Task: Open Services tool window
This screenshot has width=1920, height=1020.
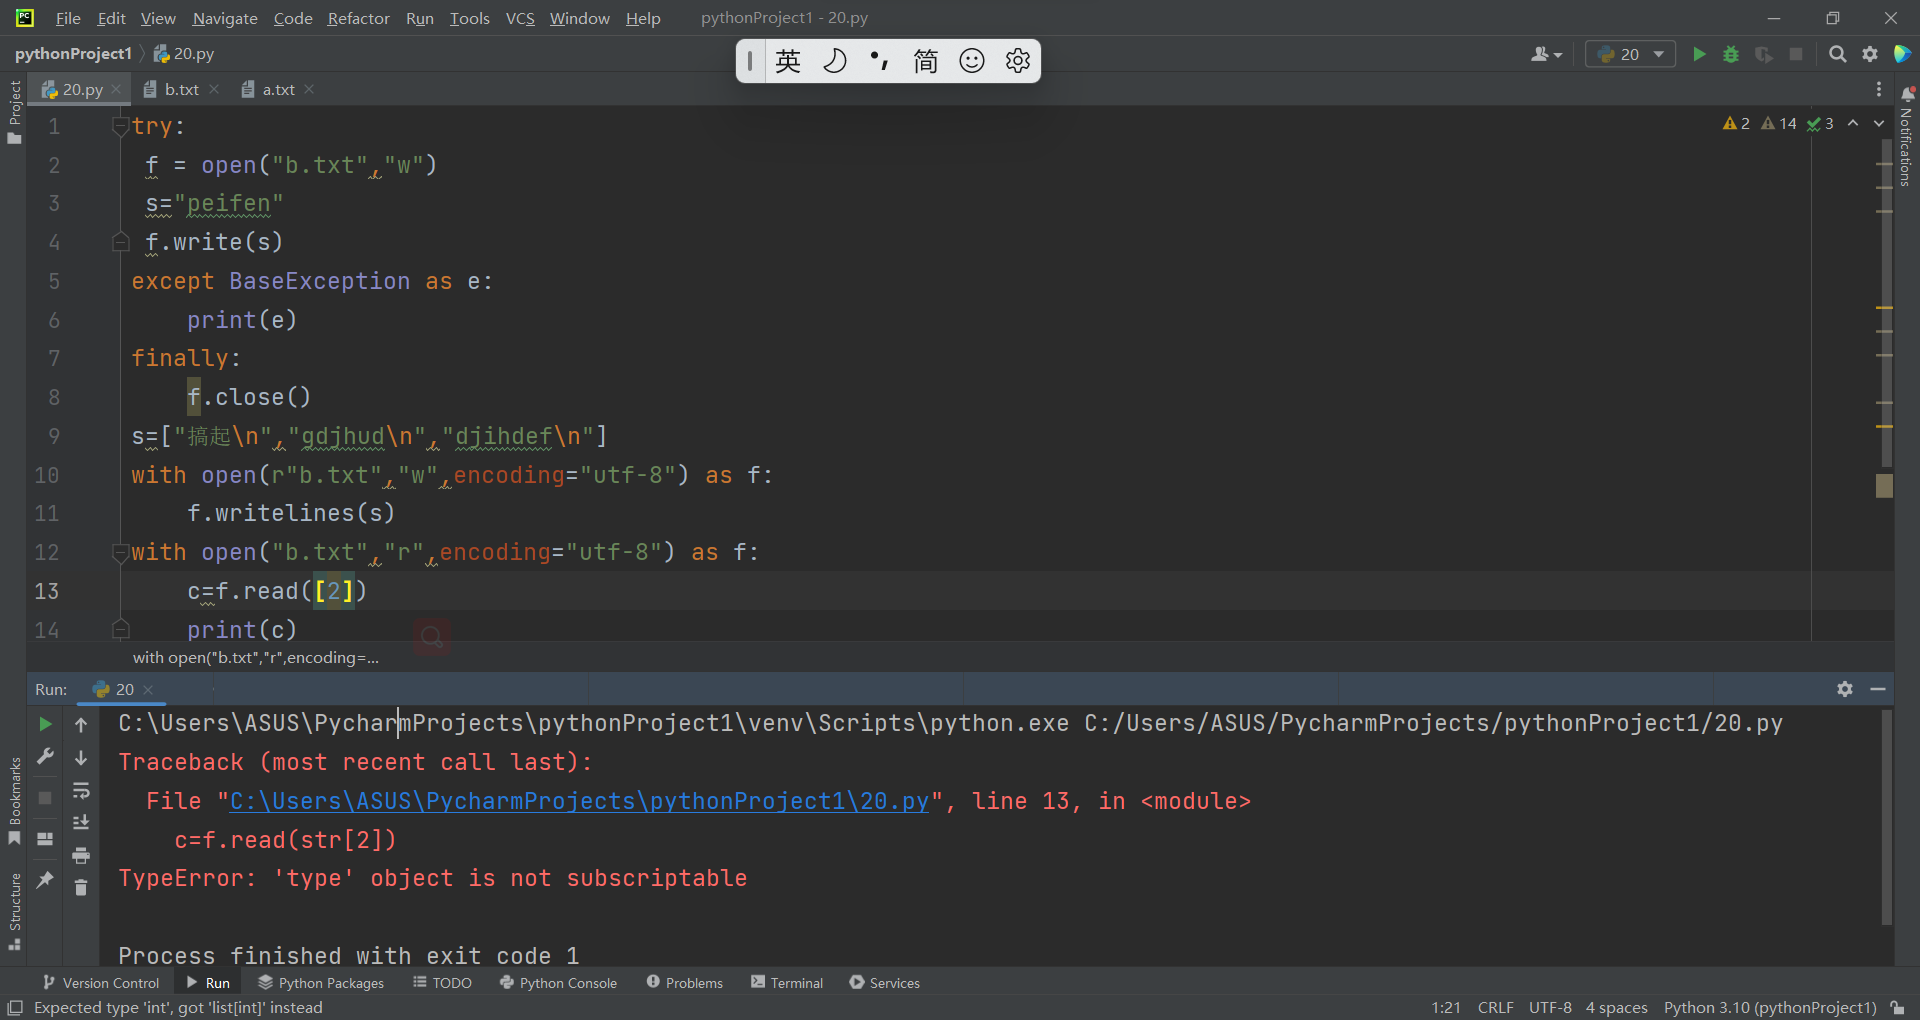Action: (884, 983)
